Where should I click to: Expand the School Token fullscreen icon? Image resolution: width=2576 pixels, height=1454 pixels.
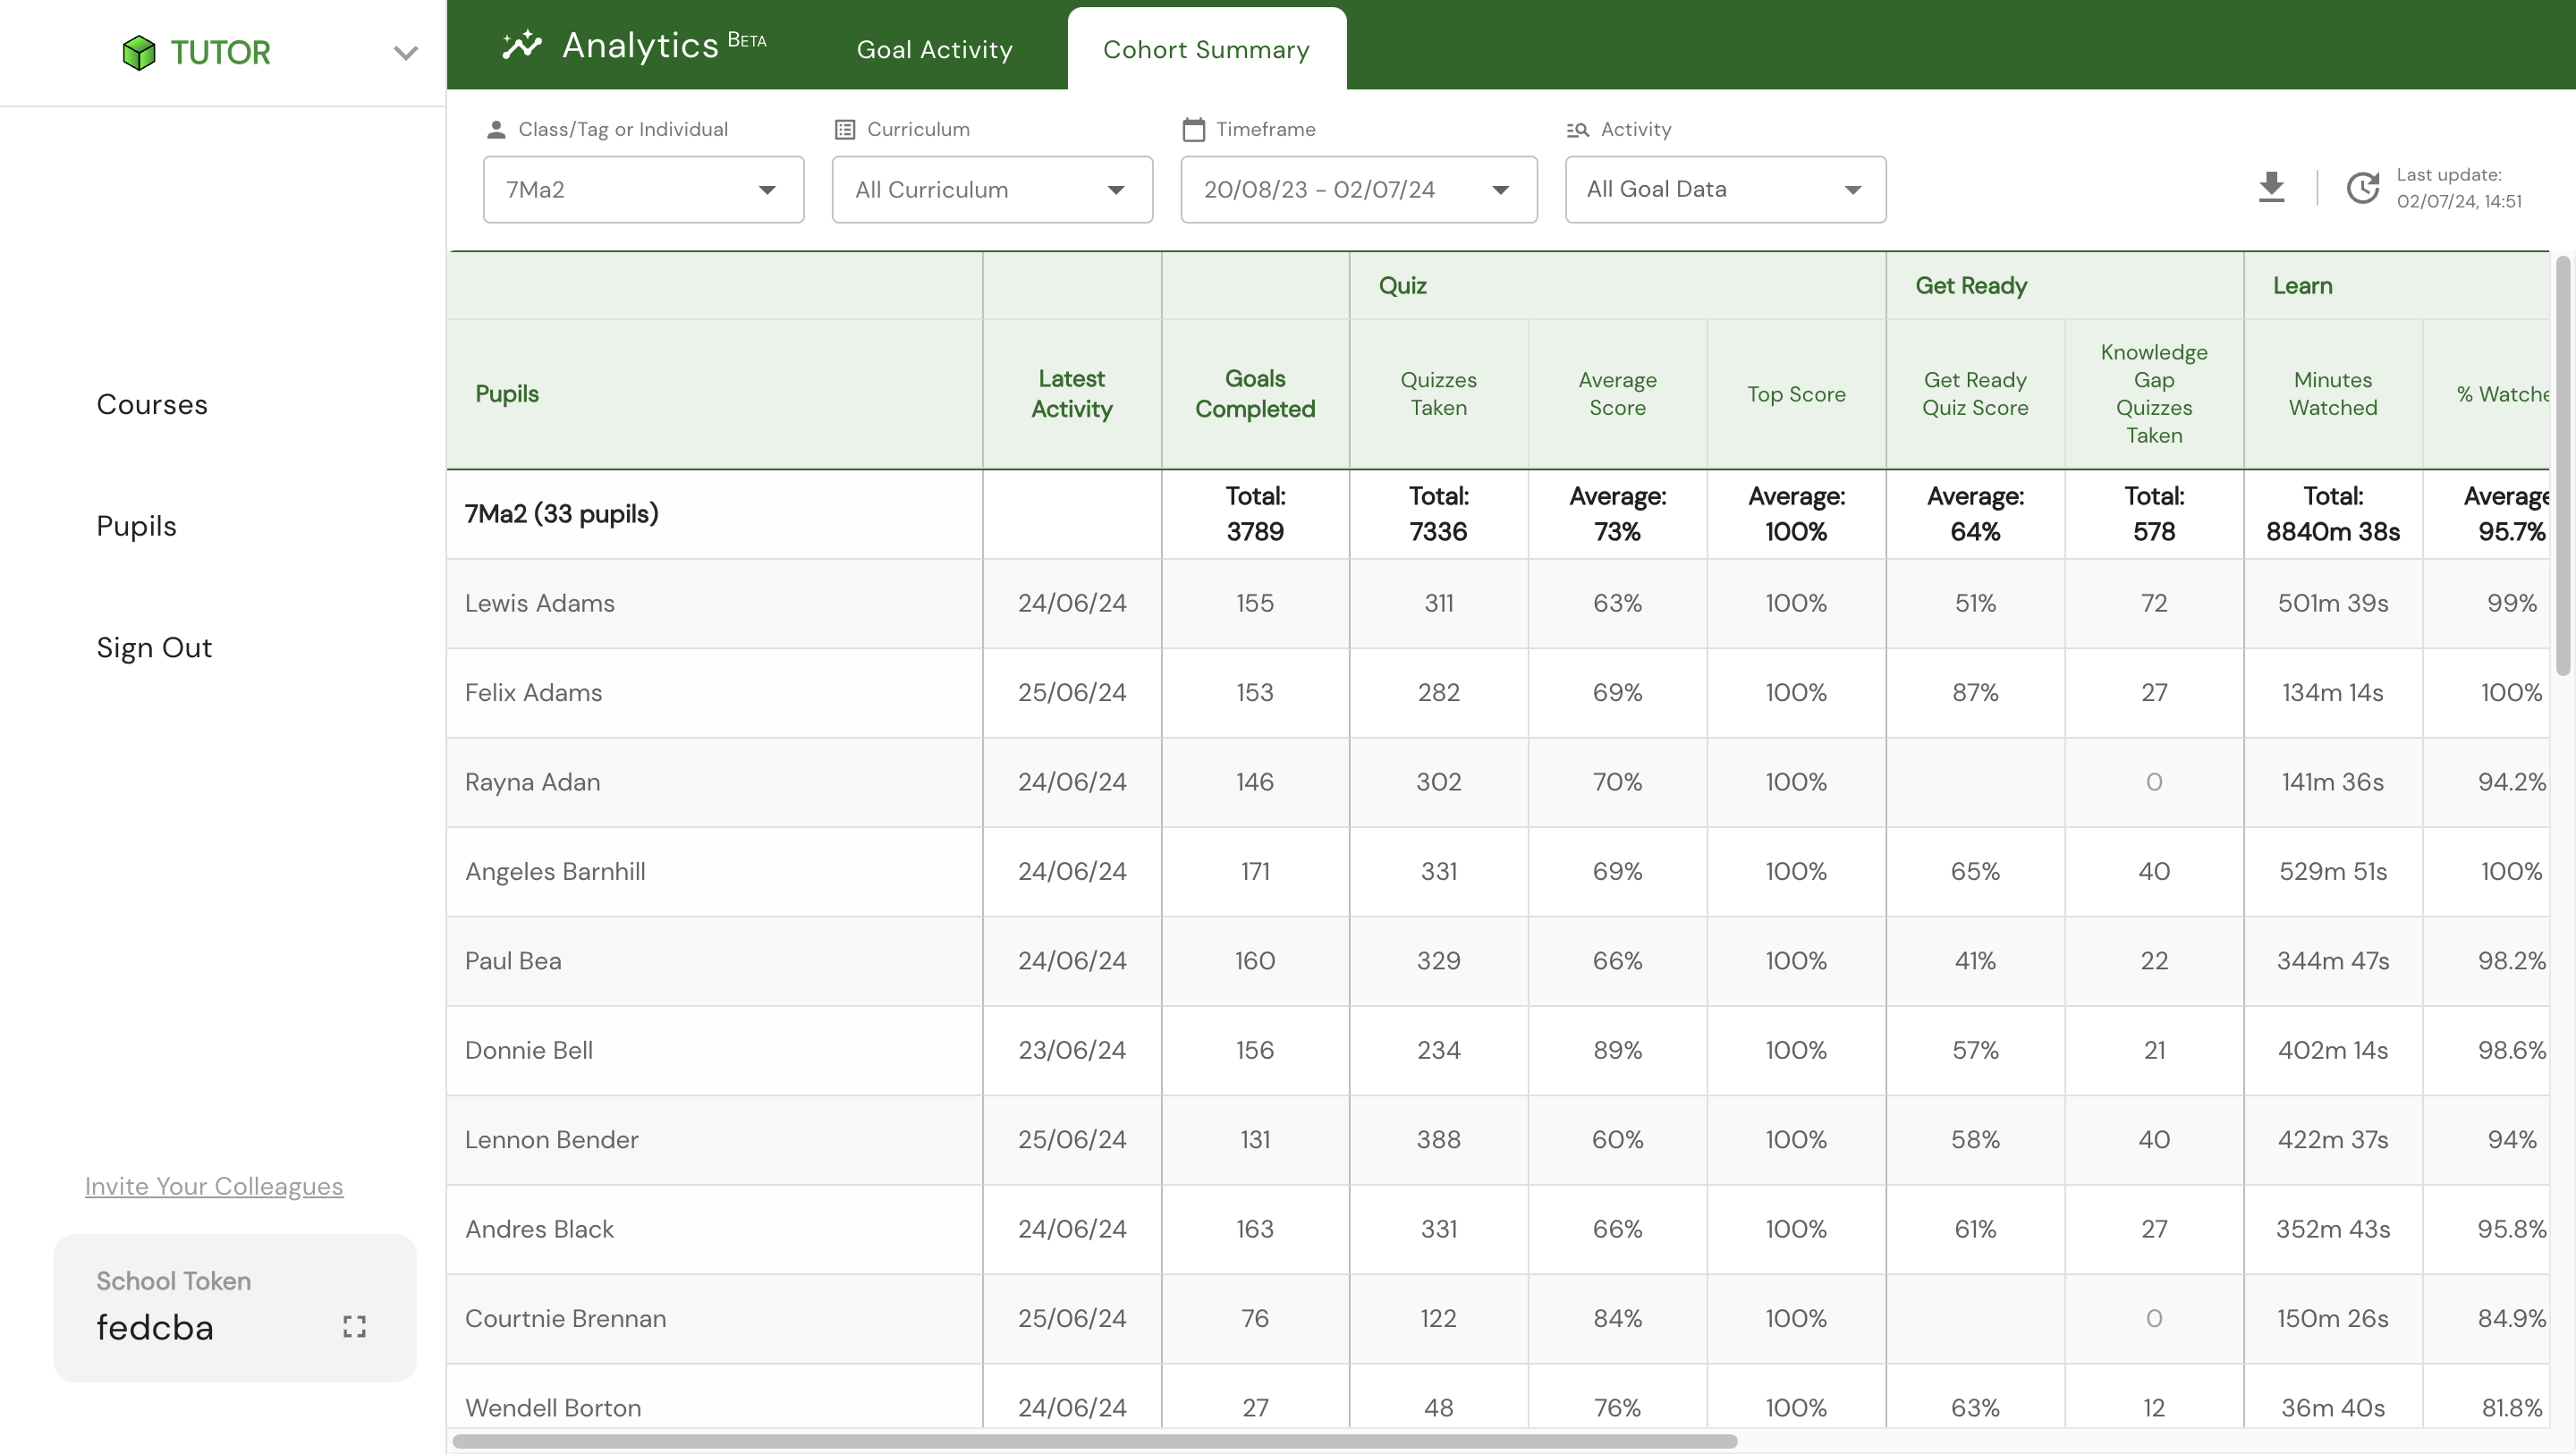(354, 1326)
